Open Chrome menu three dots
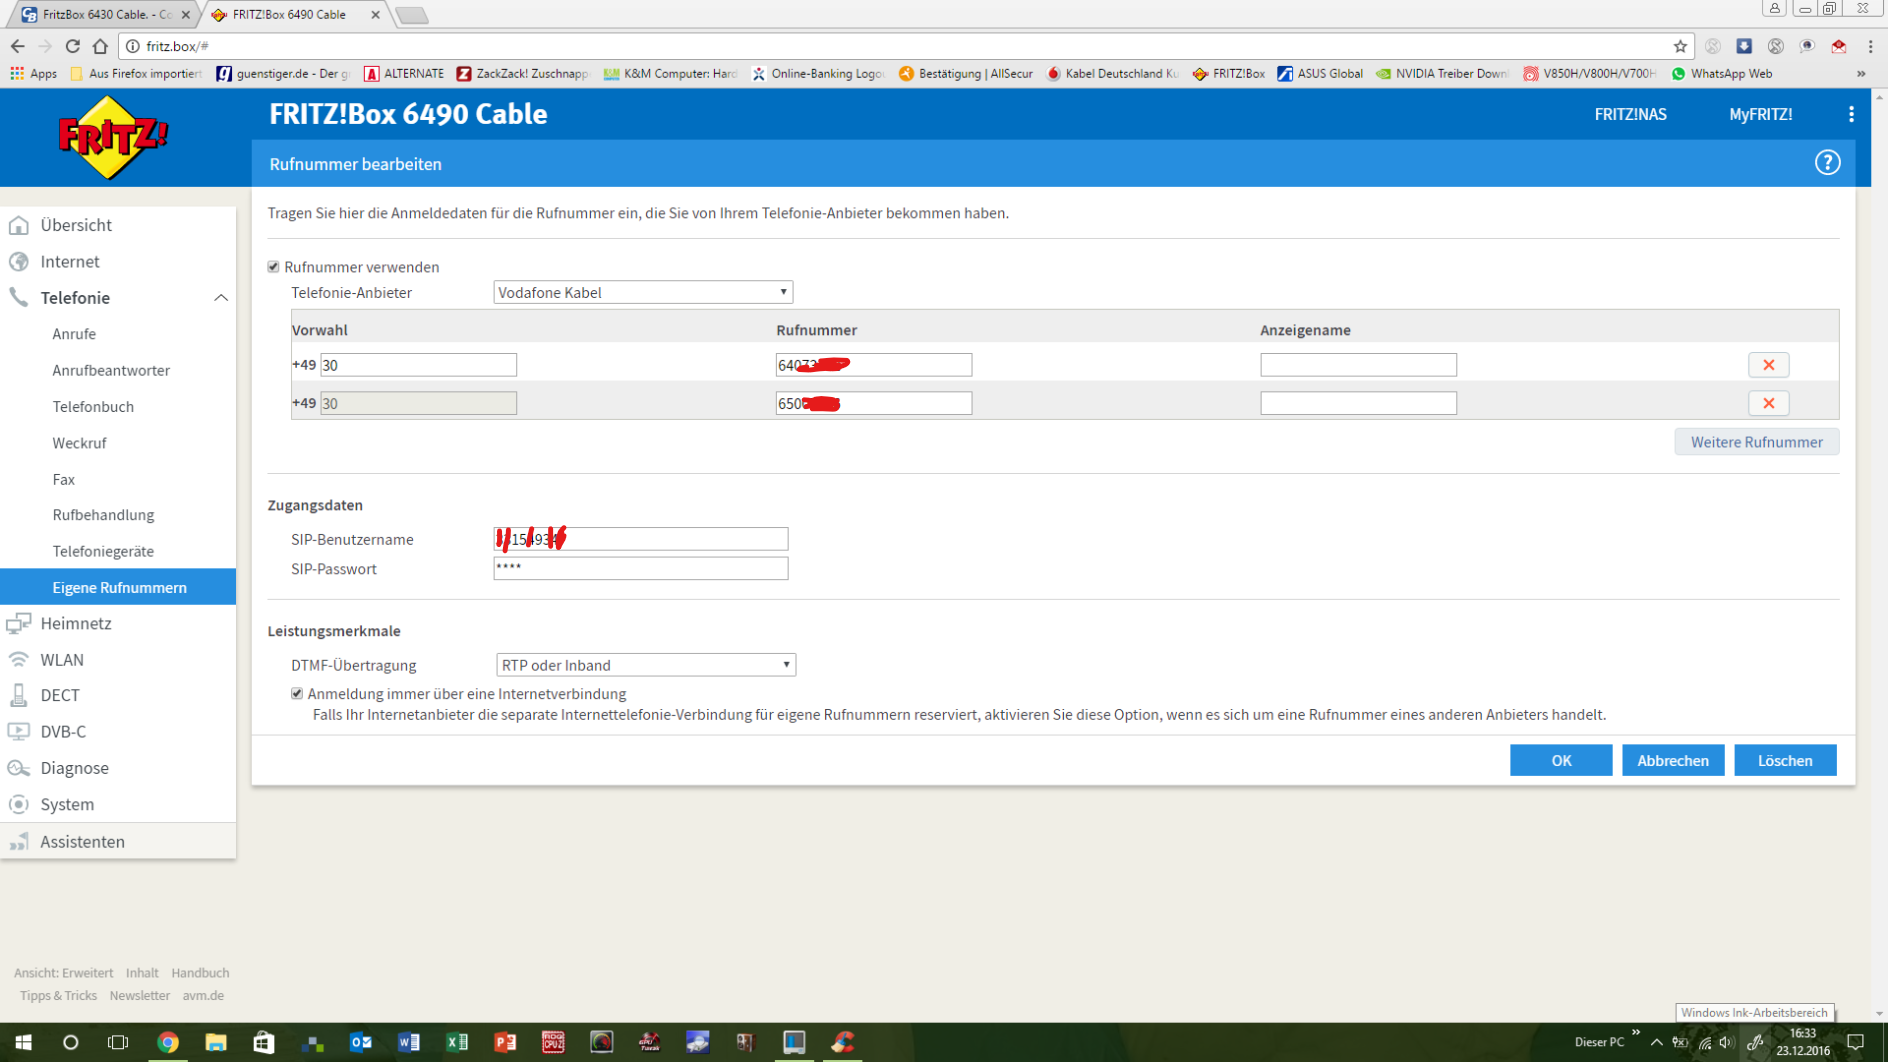This screenshot has height=1062, width=1888. tap(1870, 46)
